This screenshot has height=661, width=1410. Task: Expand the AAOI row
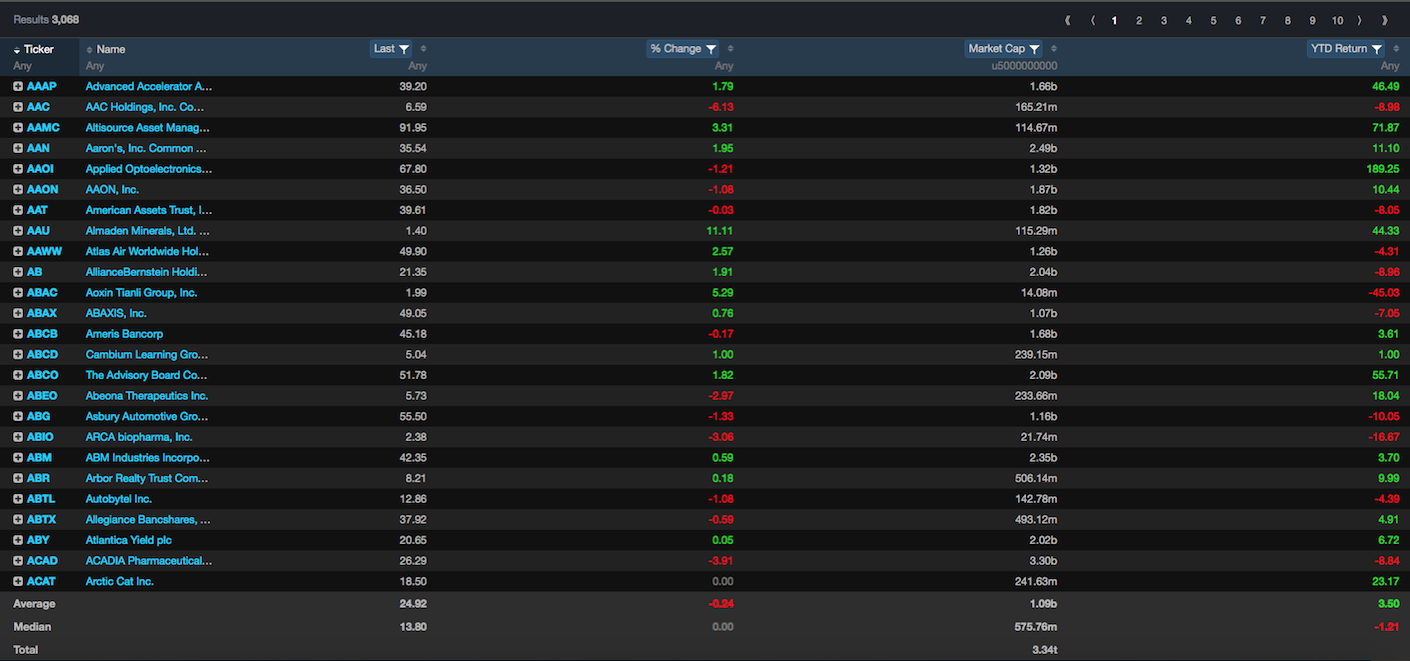coord(18,169)
